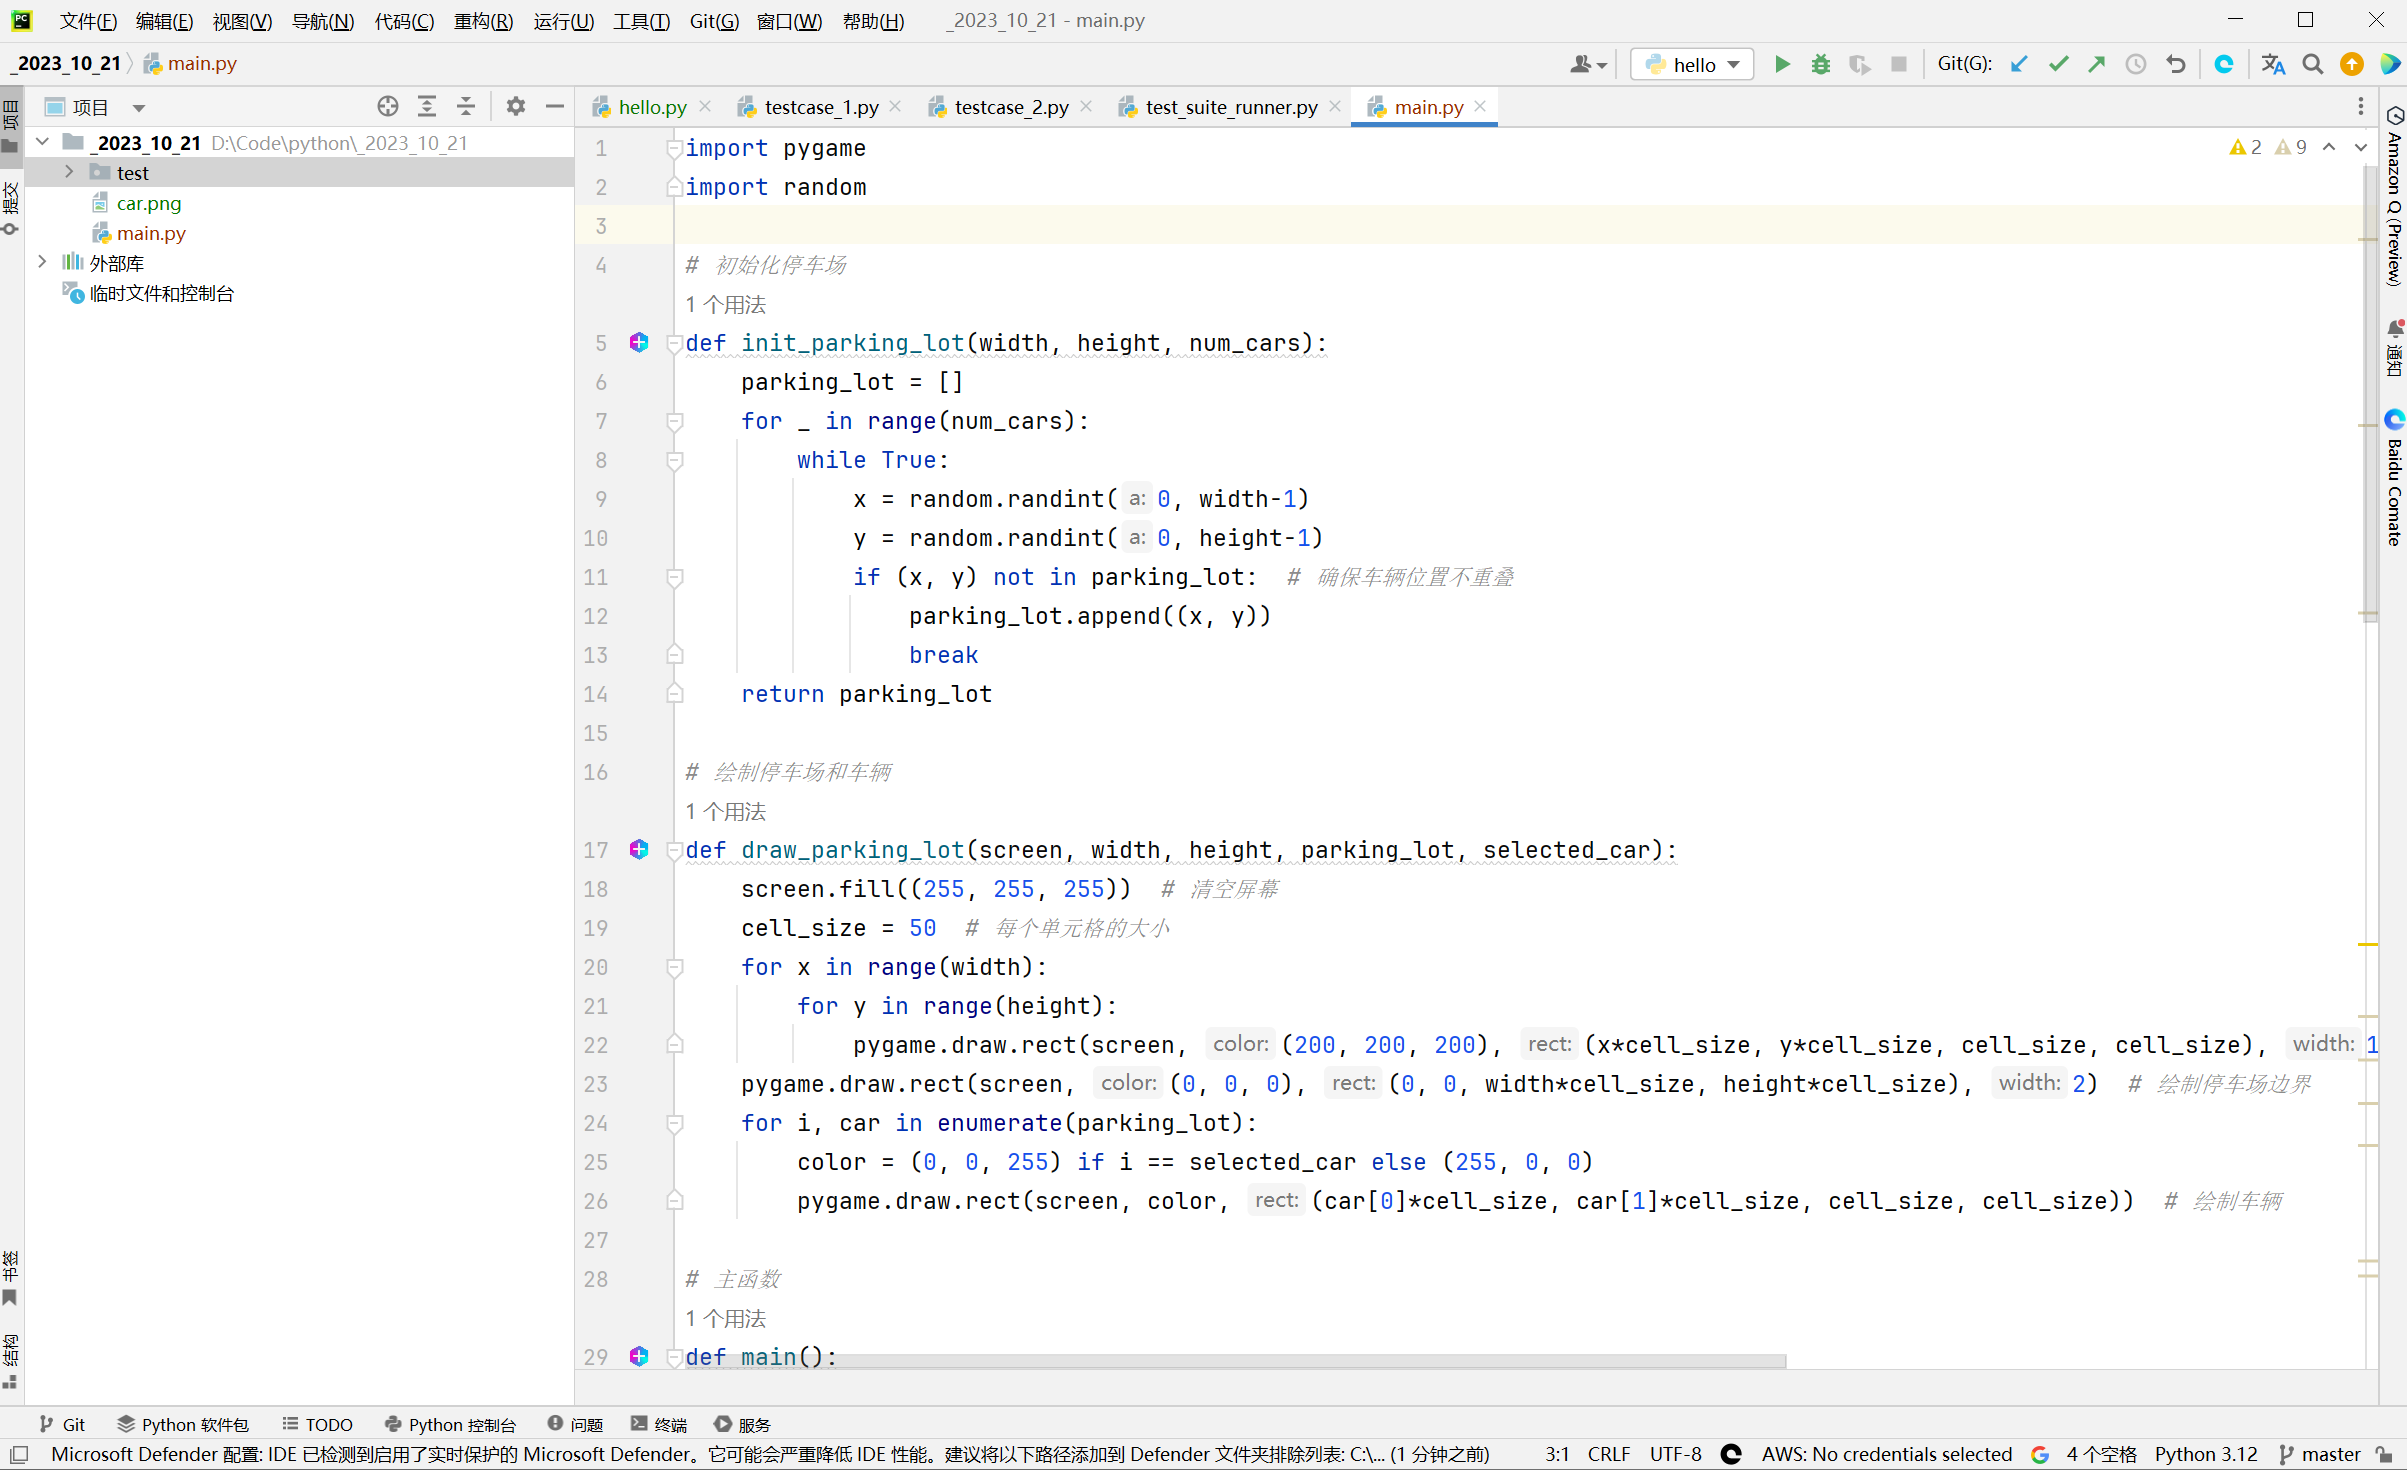
Task: Rollback changes with the undo arrow icon
Action: [2175, 64]
